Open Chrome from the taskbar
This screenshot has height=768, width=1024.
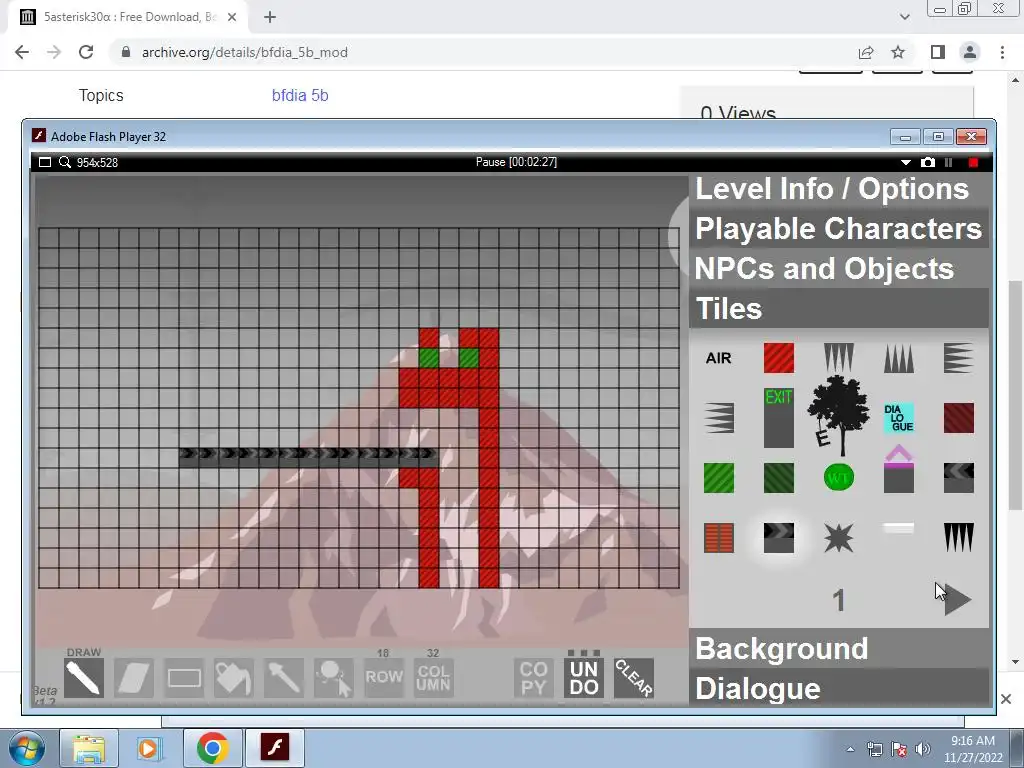pyautogui.click(x=212, y=748)
